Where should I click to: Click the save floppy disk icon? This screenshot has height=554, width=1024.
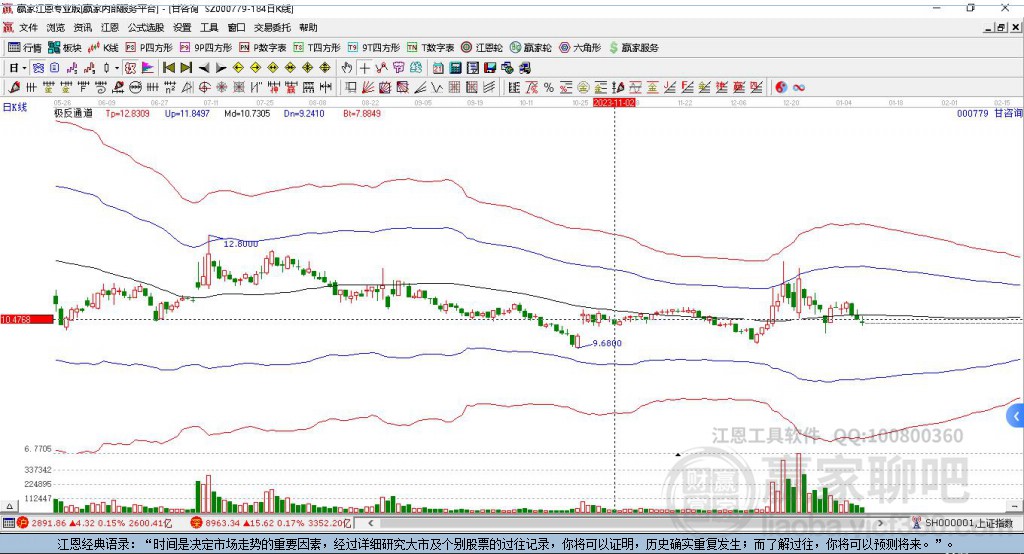pyautogui.click(x=490, y=68)
